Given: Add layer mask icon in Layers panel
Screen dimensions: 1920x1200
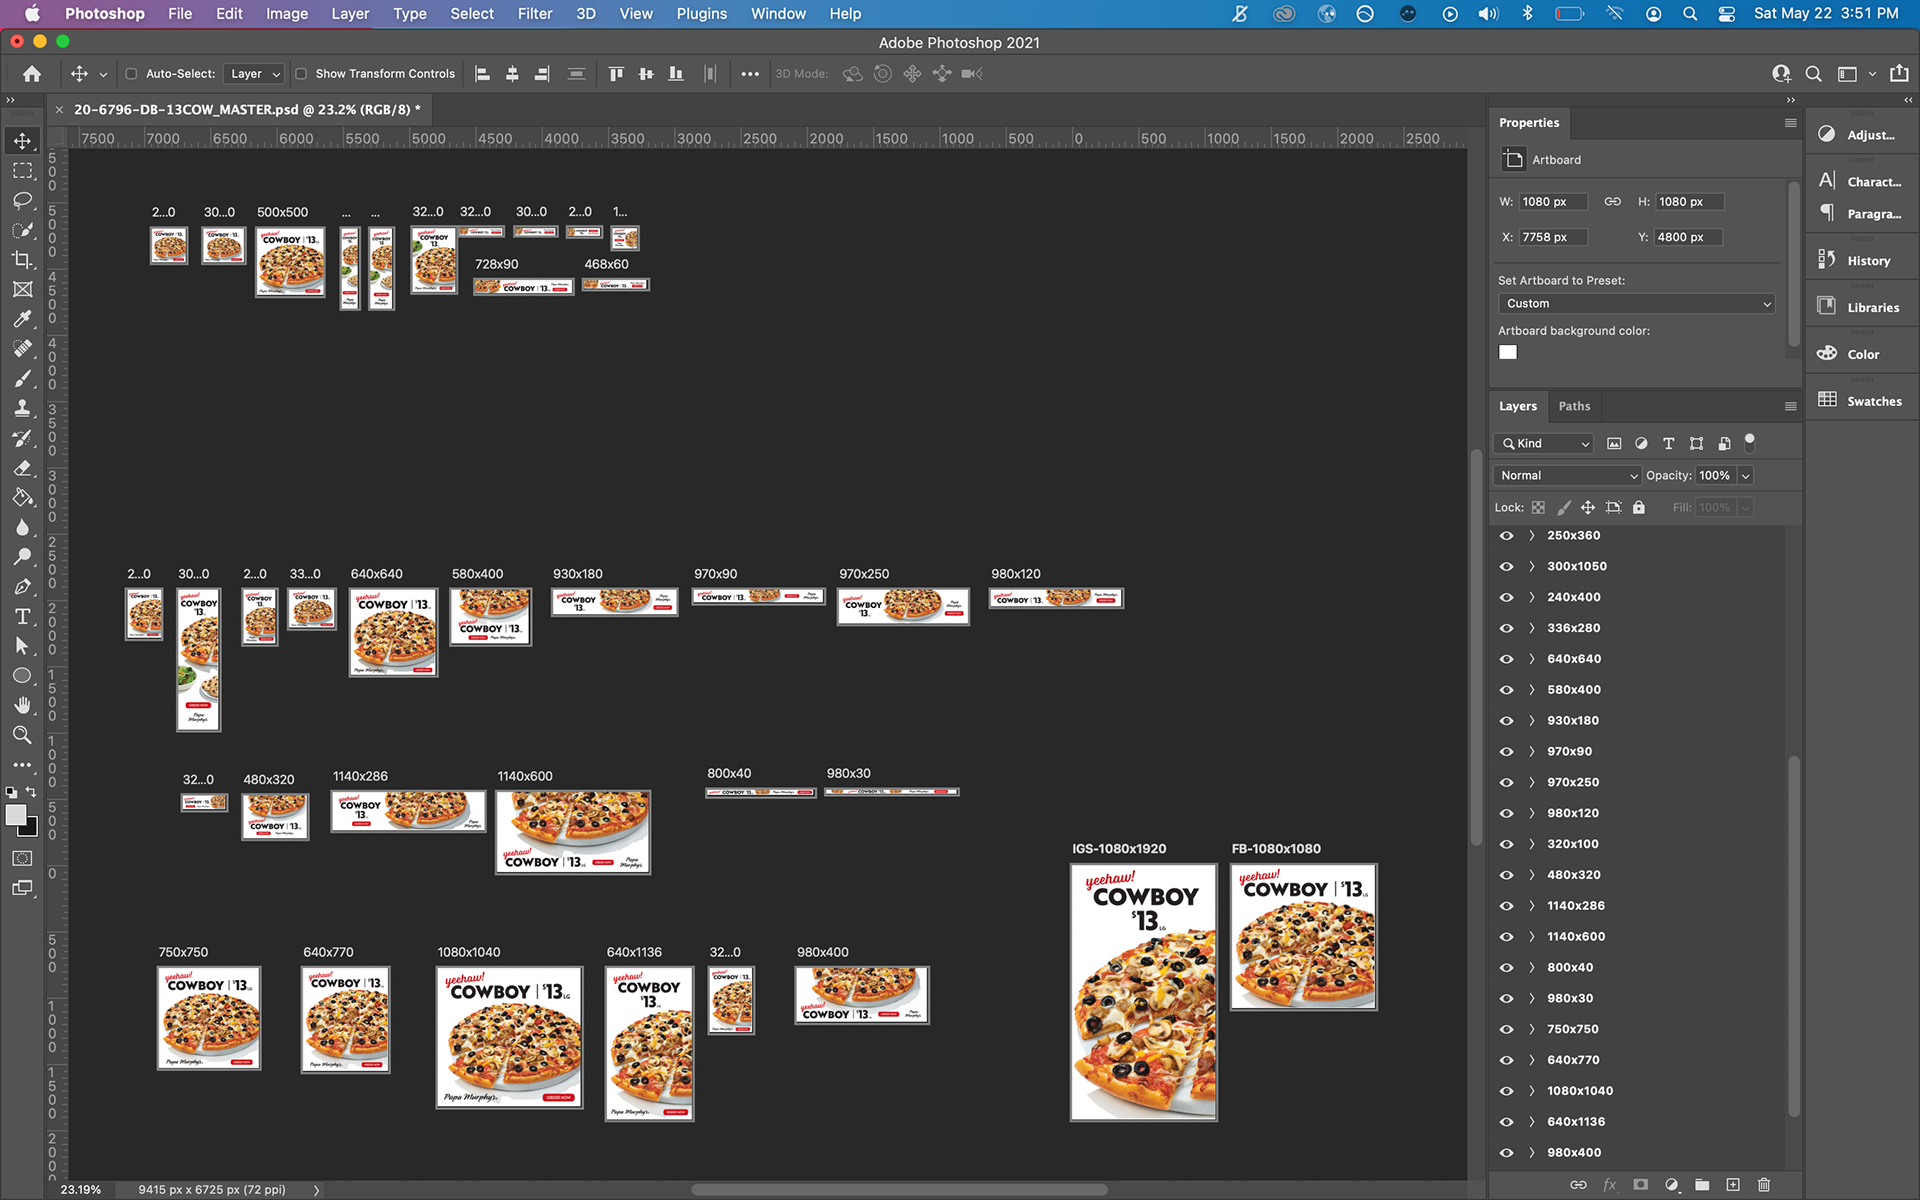Looking at the screenshot, I should point(1640,1185).
